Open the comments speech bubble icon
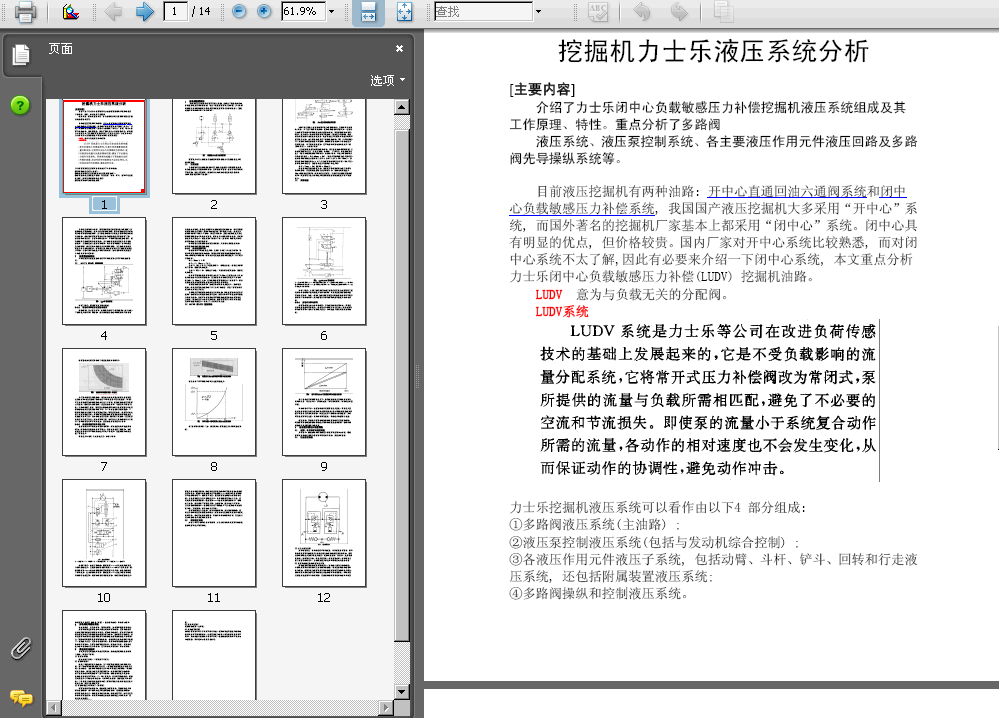The height and width of the screenshot is (718, 999). (x=21, y=698)
